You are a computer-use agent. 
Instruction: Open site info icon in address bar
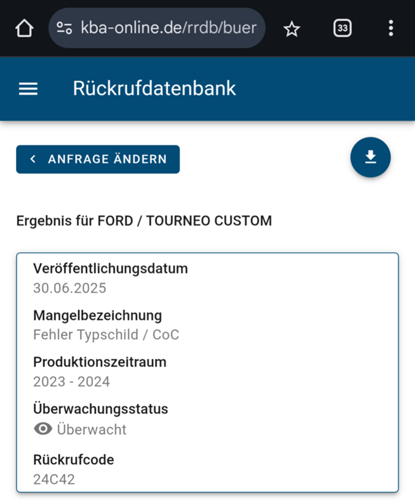[x=64, y=28]
